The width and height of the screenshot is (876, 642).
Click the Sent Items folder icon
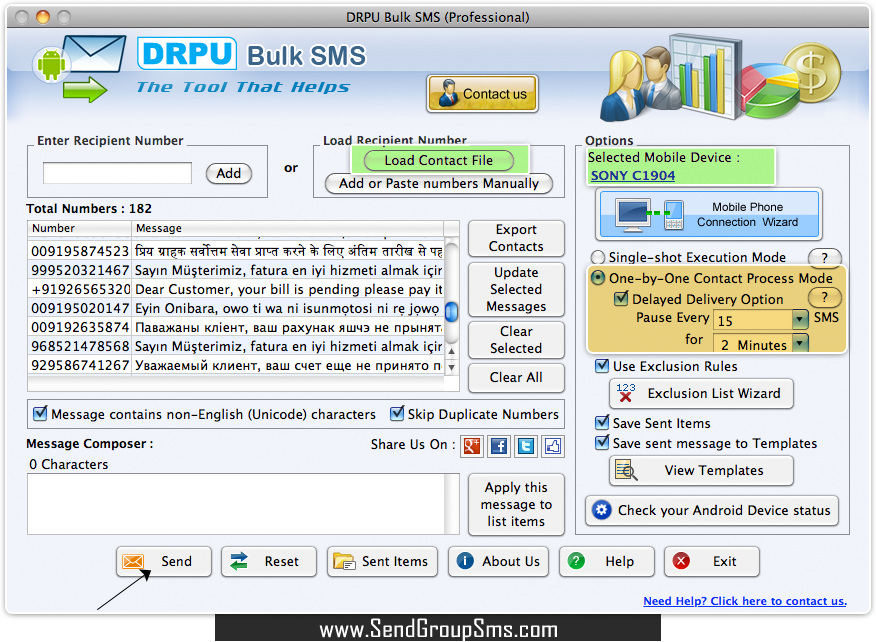(344, 561)
